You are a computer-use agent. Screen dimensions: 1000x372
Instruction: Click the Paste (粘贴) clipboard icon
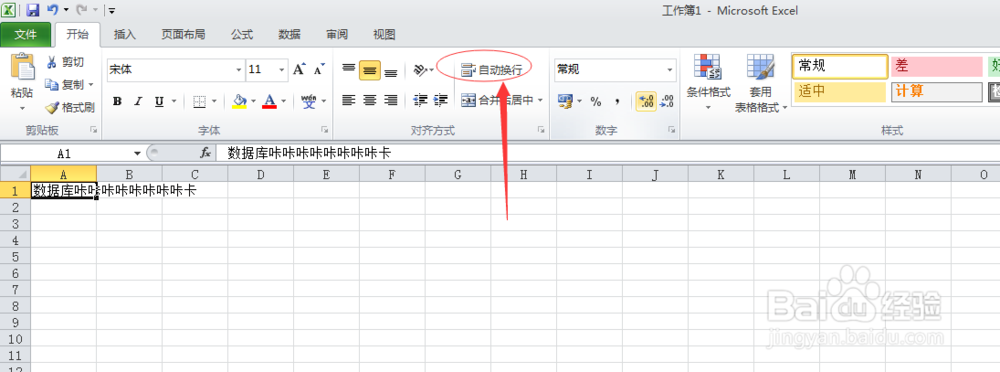coord(23,67)
